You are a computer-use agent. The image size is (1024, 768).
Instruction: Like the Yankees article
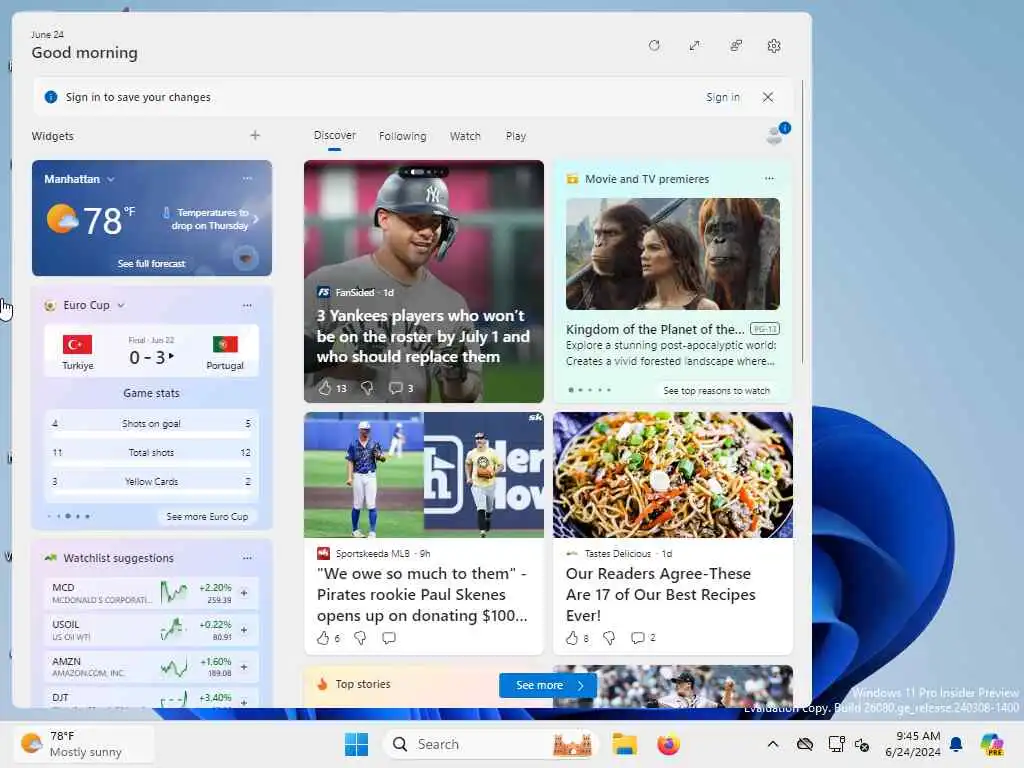coord(325,388)
